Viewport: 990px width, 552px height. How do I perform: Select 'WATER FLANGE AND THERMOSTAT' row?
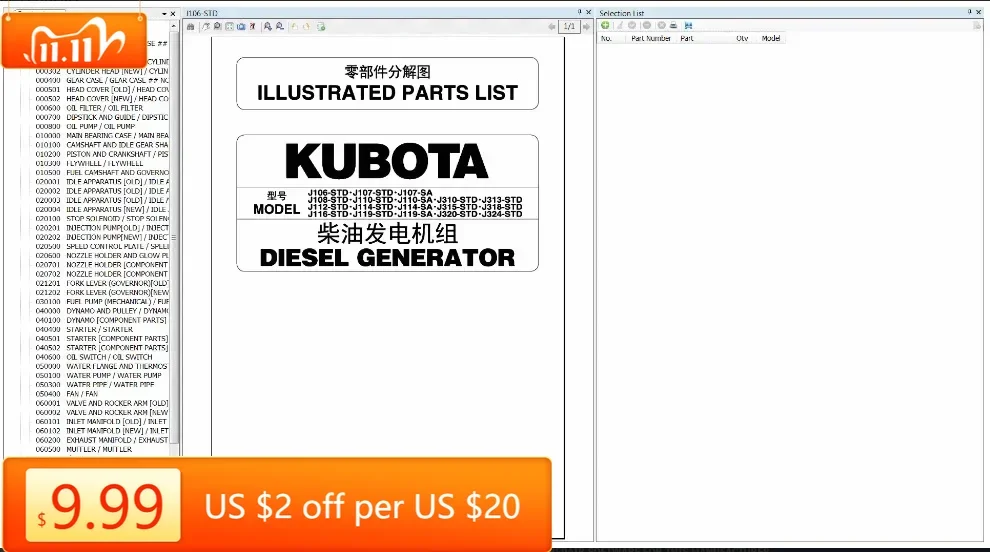tap(102, 366)
